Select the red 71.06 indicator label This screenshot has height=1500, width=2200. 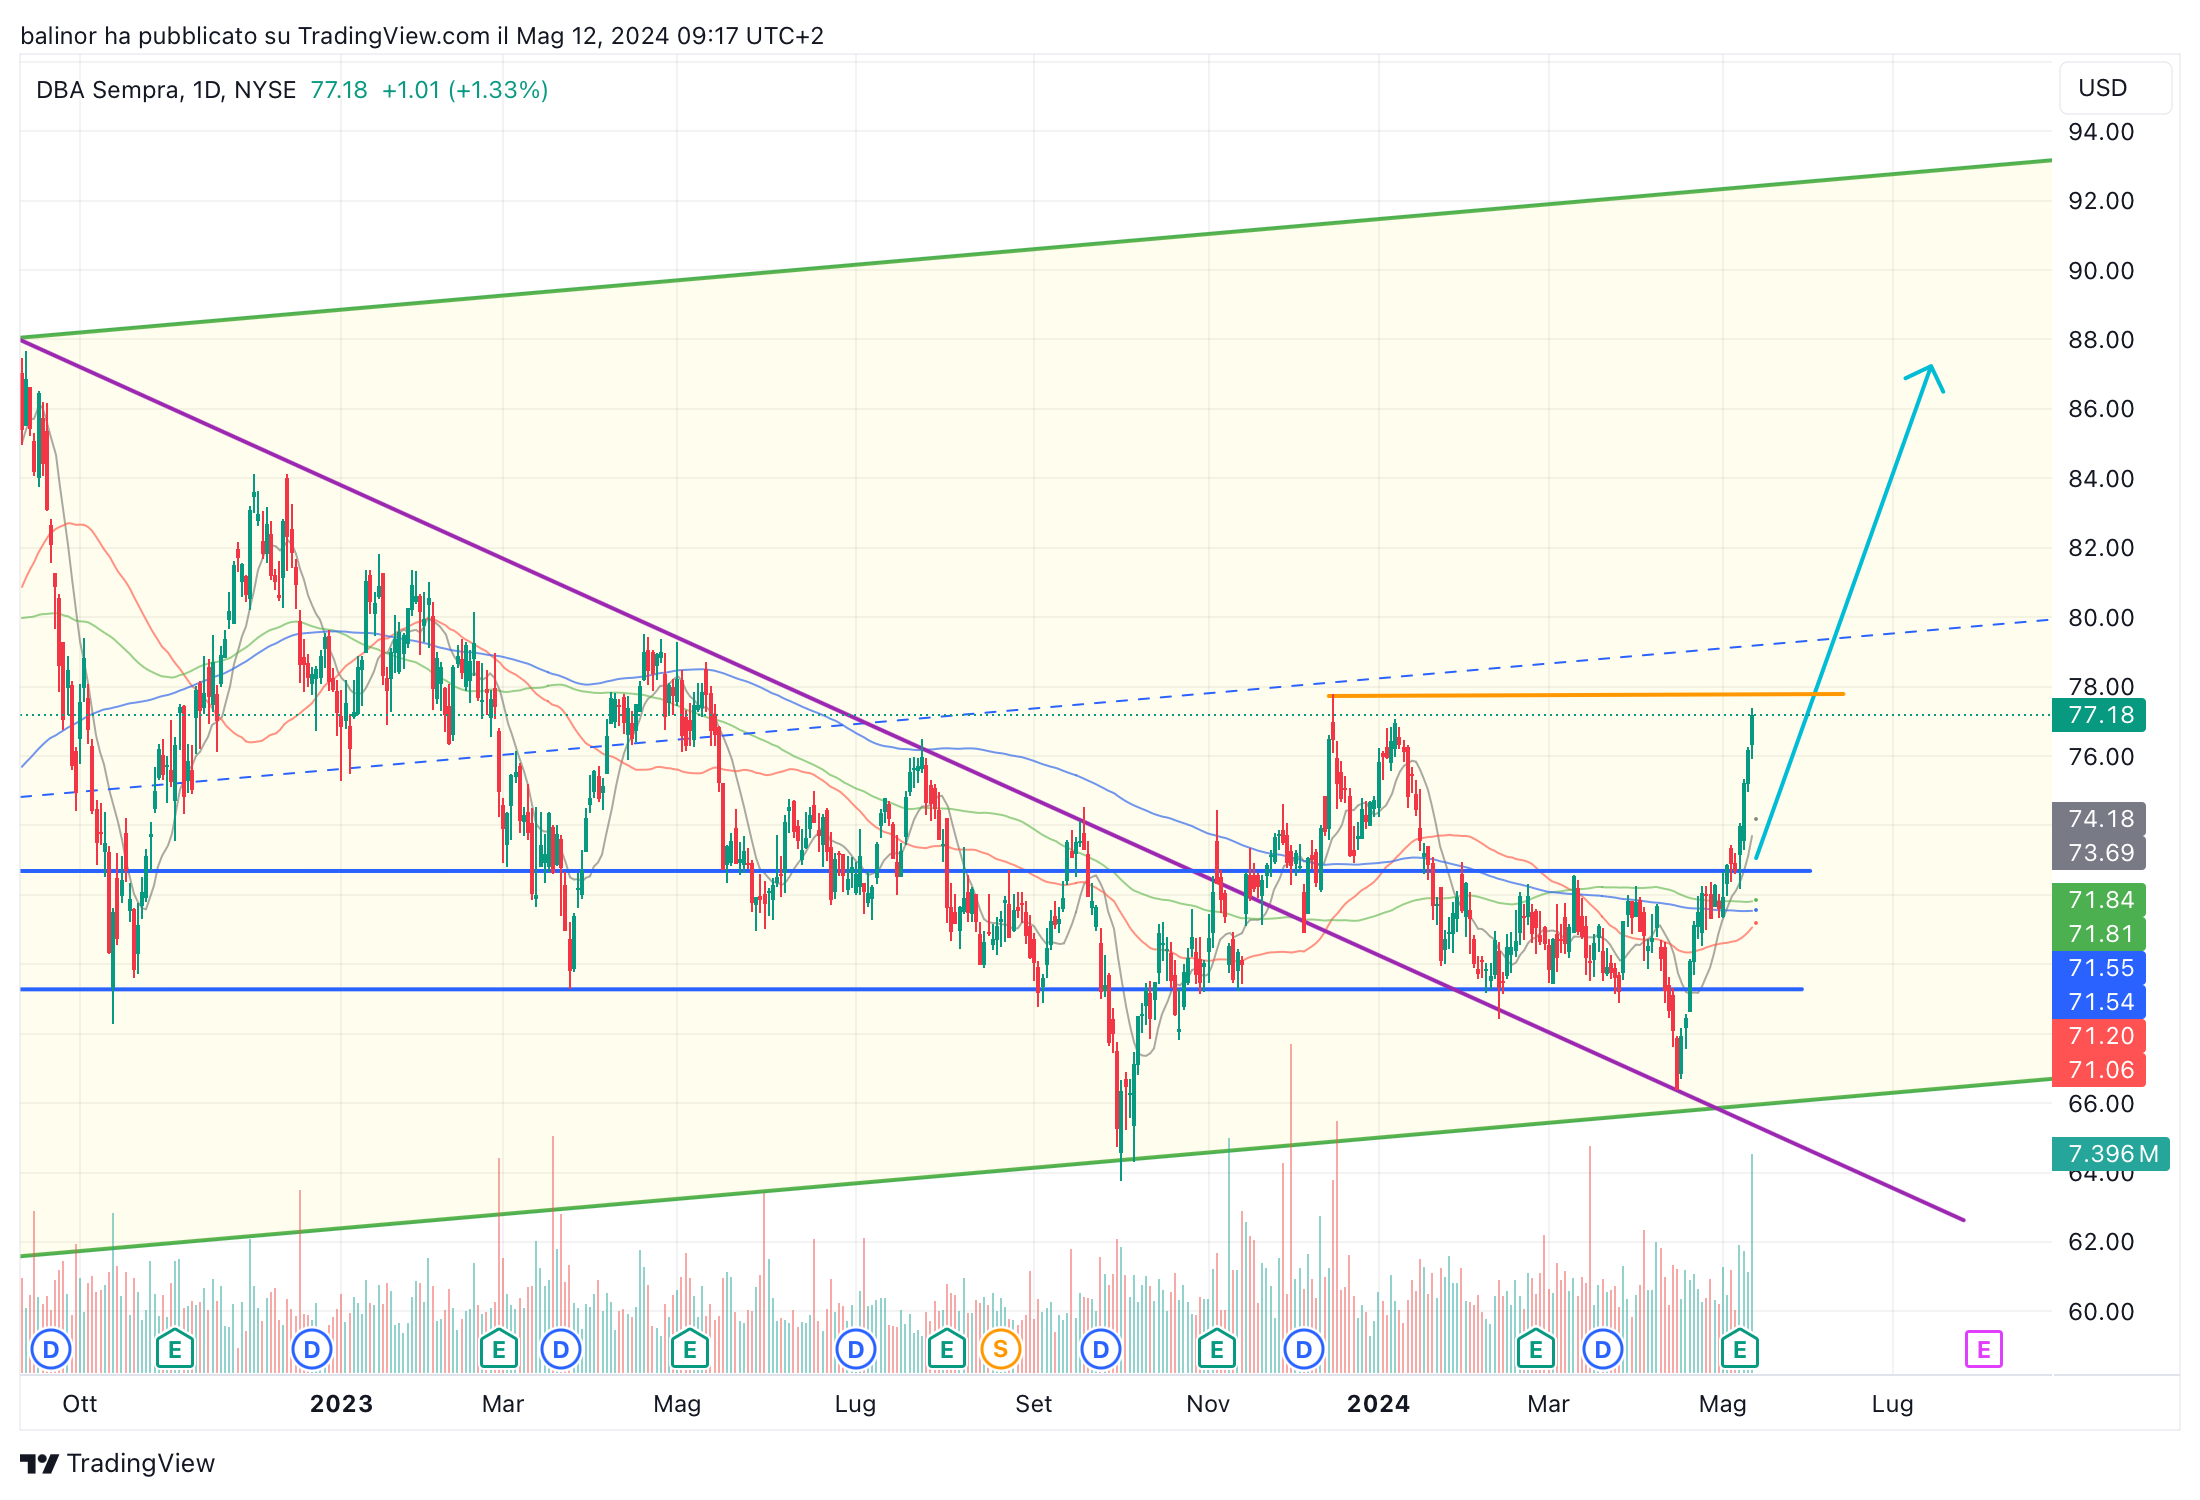point(2099,1070)
